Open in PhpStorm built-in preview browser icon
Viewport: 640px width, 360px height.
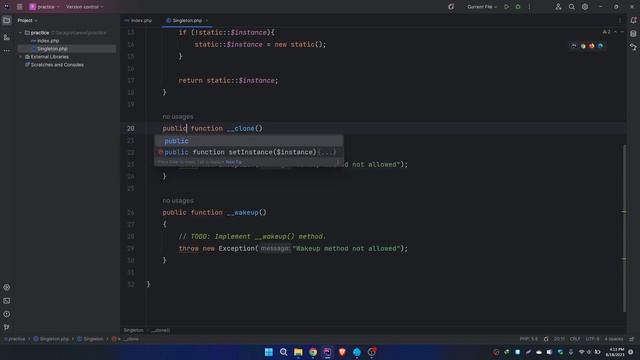pyautogui.click(x=573, y=46)
